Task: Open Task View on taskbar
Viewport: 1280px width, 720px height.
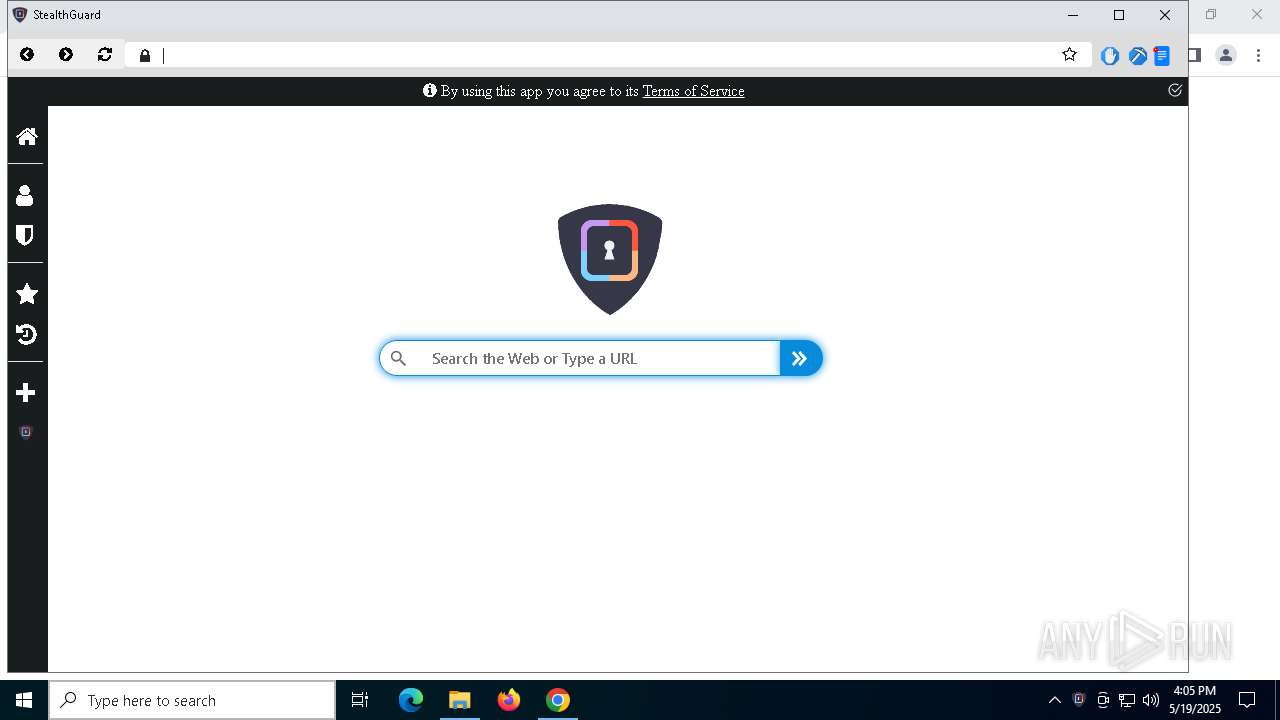Action: pyautogui.click(x=360, y=700)
